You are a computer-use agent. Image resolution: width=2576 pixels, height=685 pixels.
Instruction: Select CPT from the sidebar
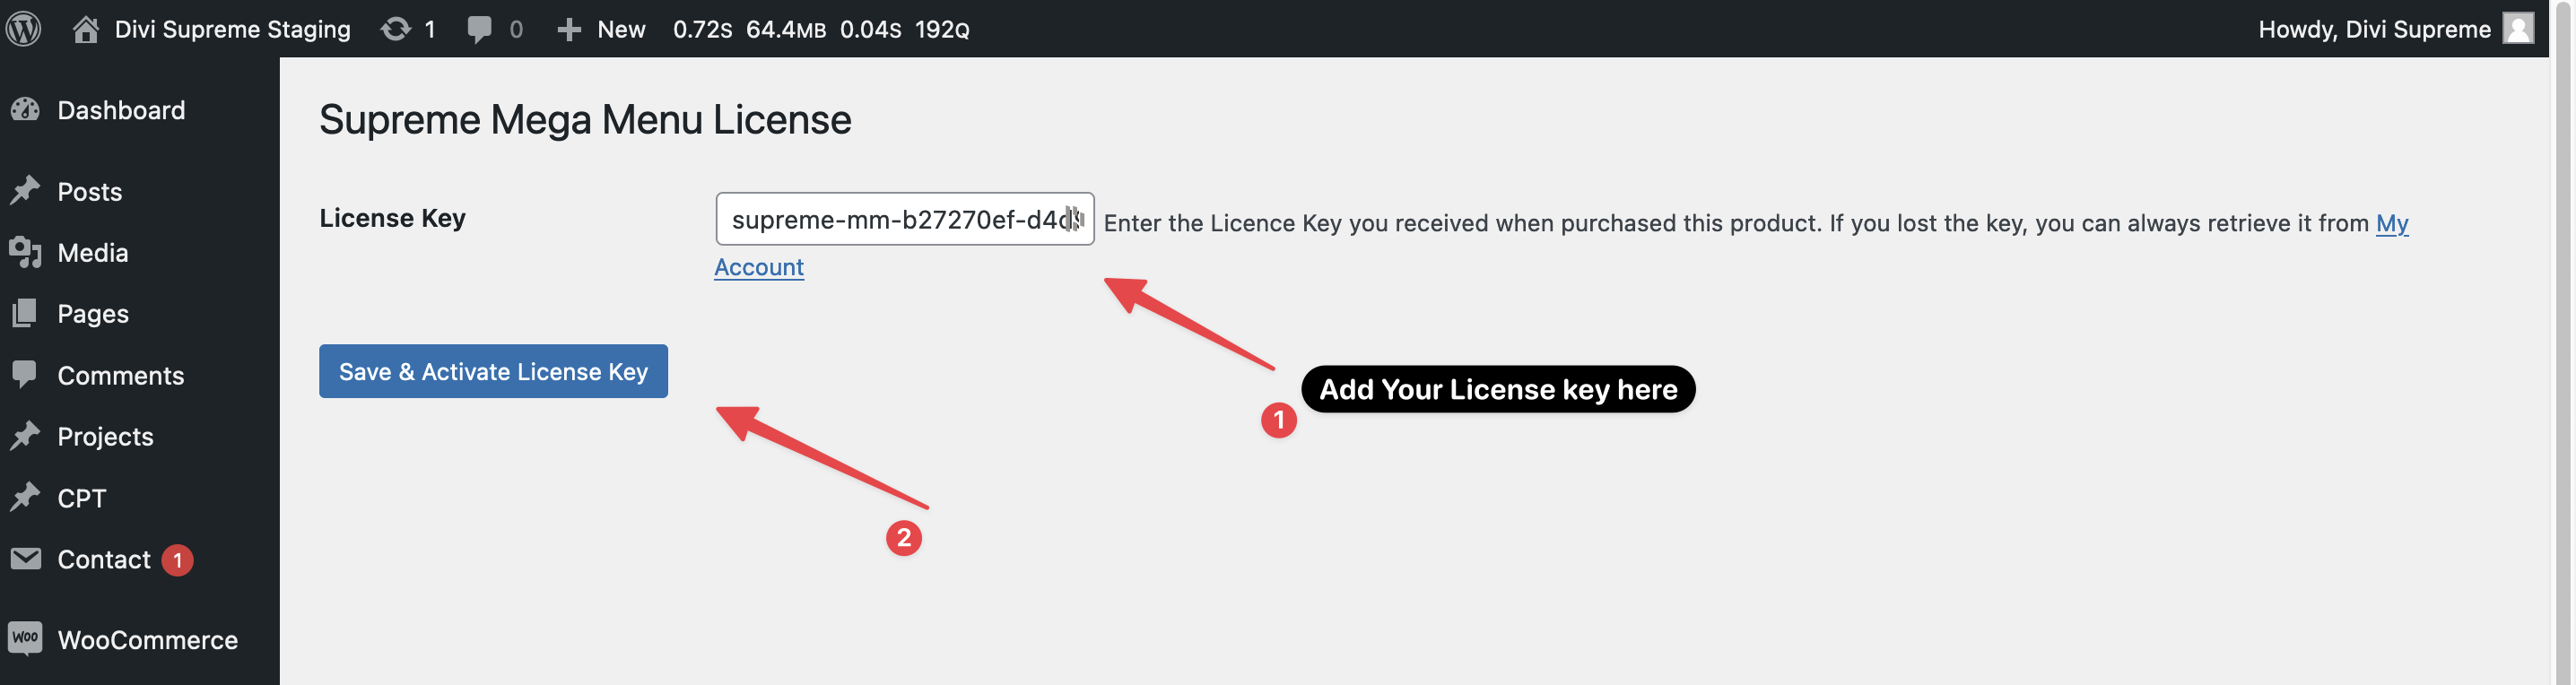(x=81, y=498)
